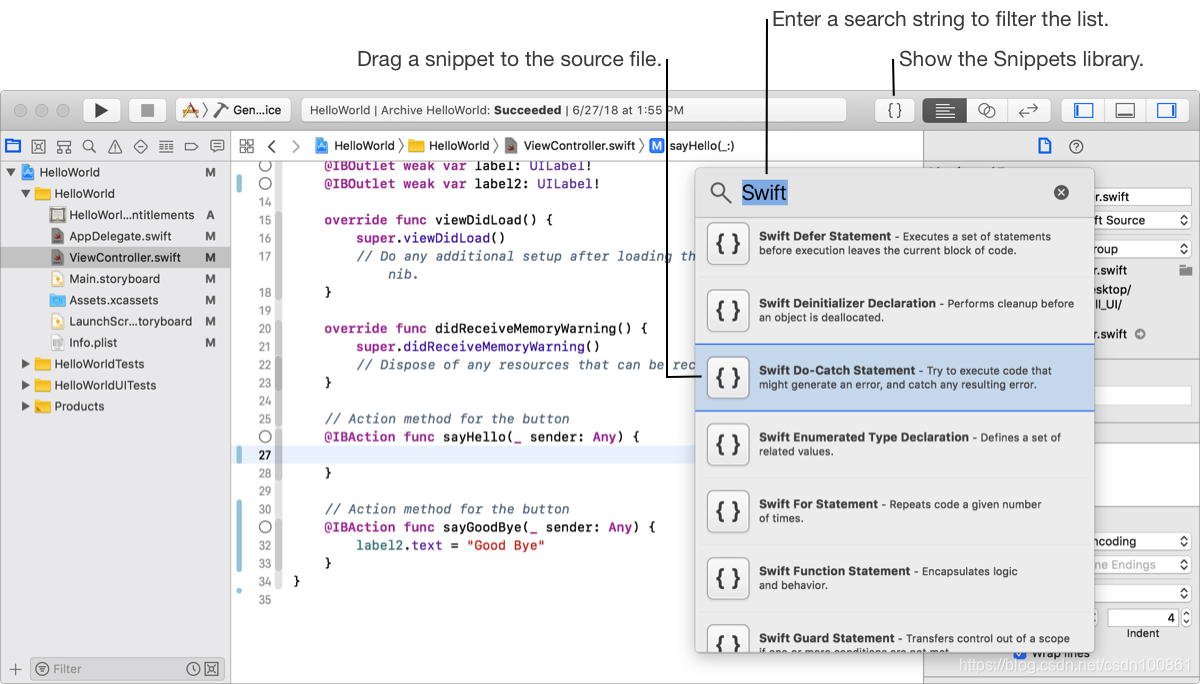The width and height of the screenshot is (1200, 684).
Task: Select the Swift For Statement snippet
Action: tap(894, 512)
